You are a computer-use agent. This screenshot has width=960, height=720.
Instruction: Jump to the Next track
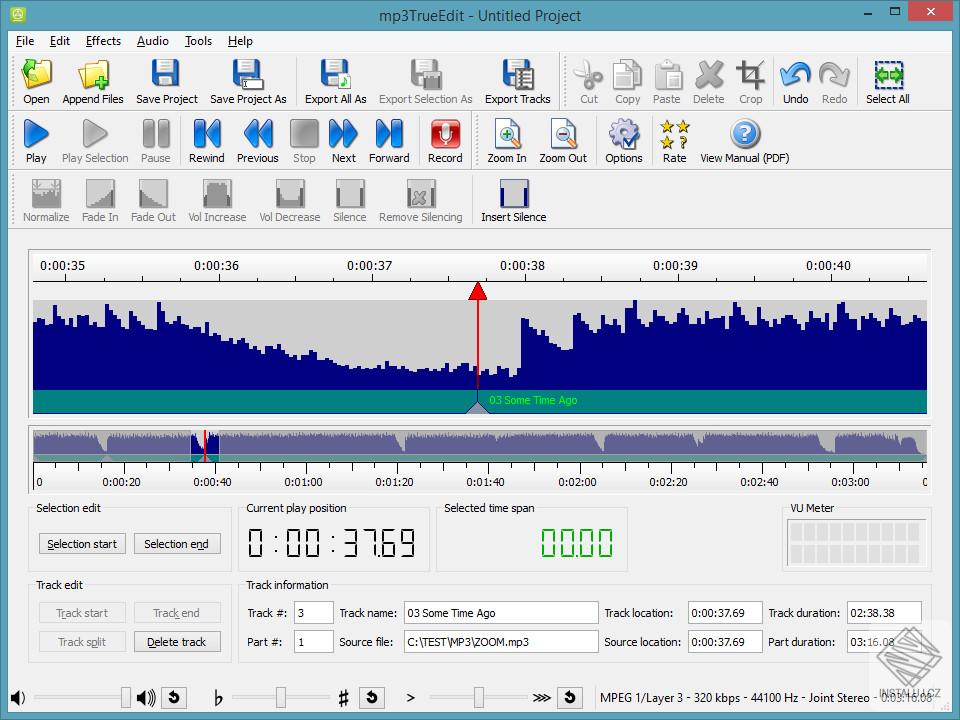point(343,135)
